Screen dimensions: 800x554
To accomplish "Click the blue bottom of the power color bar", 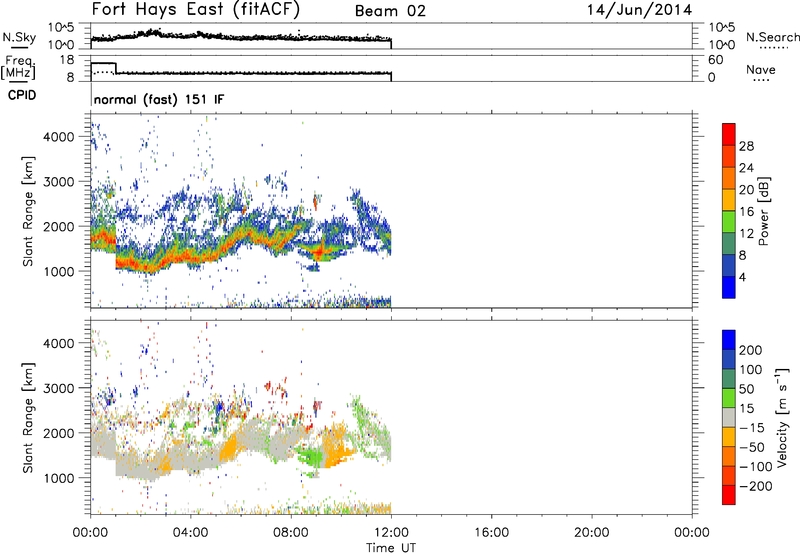I will click(729, 287).
